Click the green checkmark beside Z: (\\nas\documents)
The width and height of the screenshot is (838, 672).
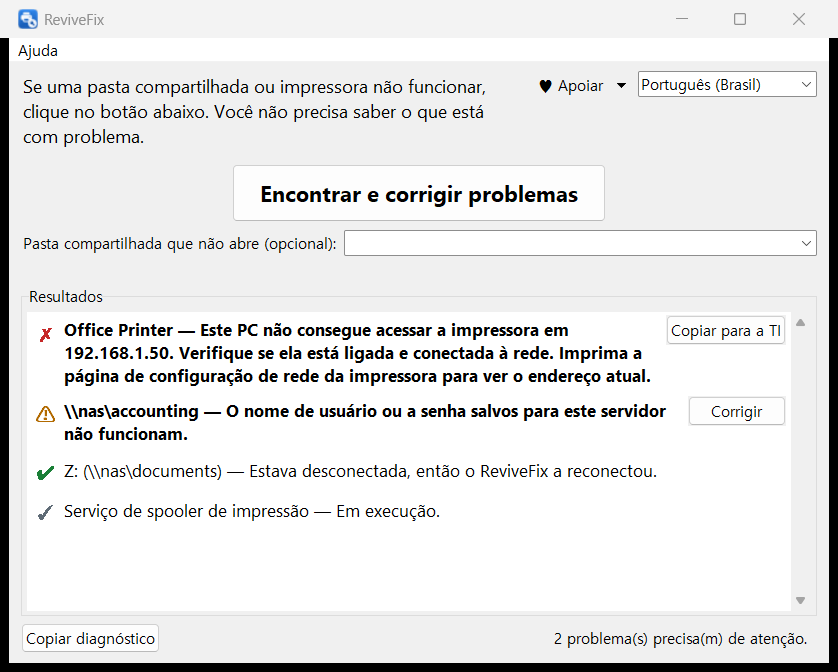coord(45,473)
